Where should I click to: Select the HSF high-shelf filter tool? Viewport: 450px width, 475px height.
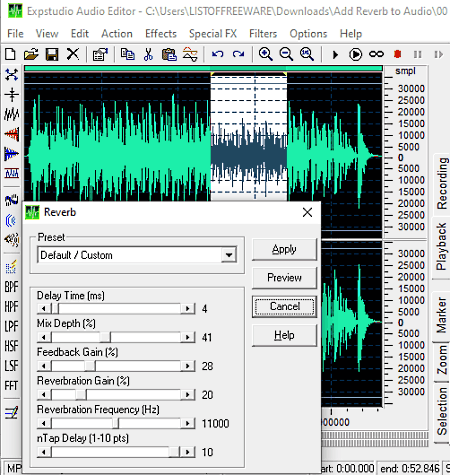11,346
